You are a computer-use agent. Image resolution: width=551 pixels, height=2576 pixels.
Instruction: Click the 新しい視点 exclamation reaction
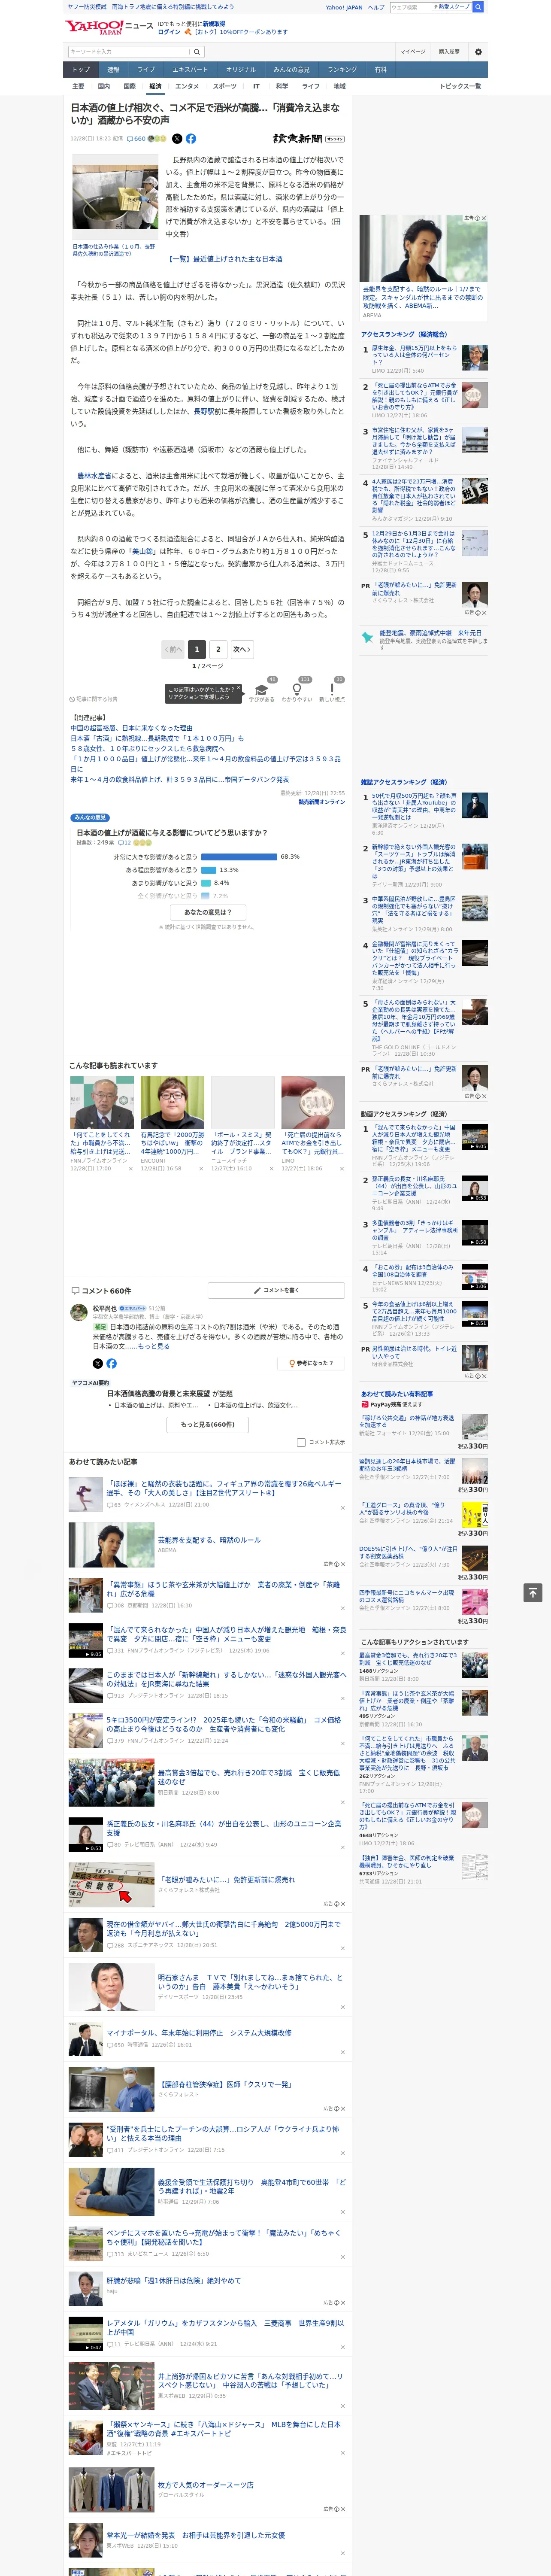click(x=332, y=691)
